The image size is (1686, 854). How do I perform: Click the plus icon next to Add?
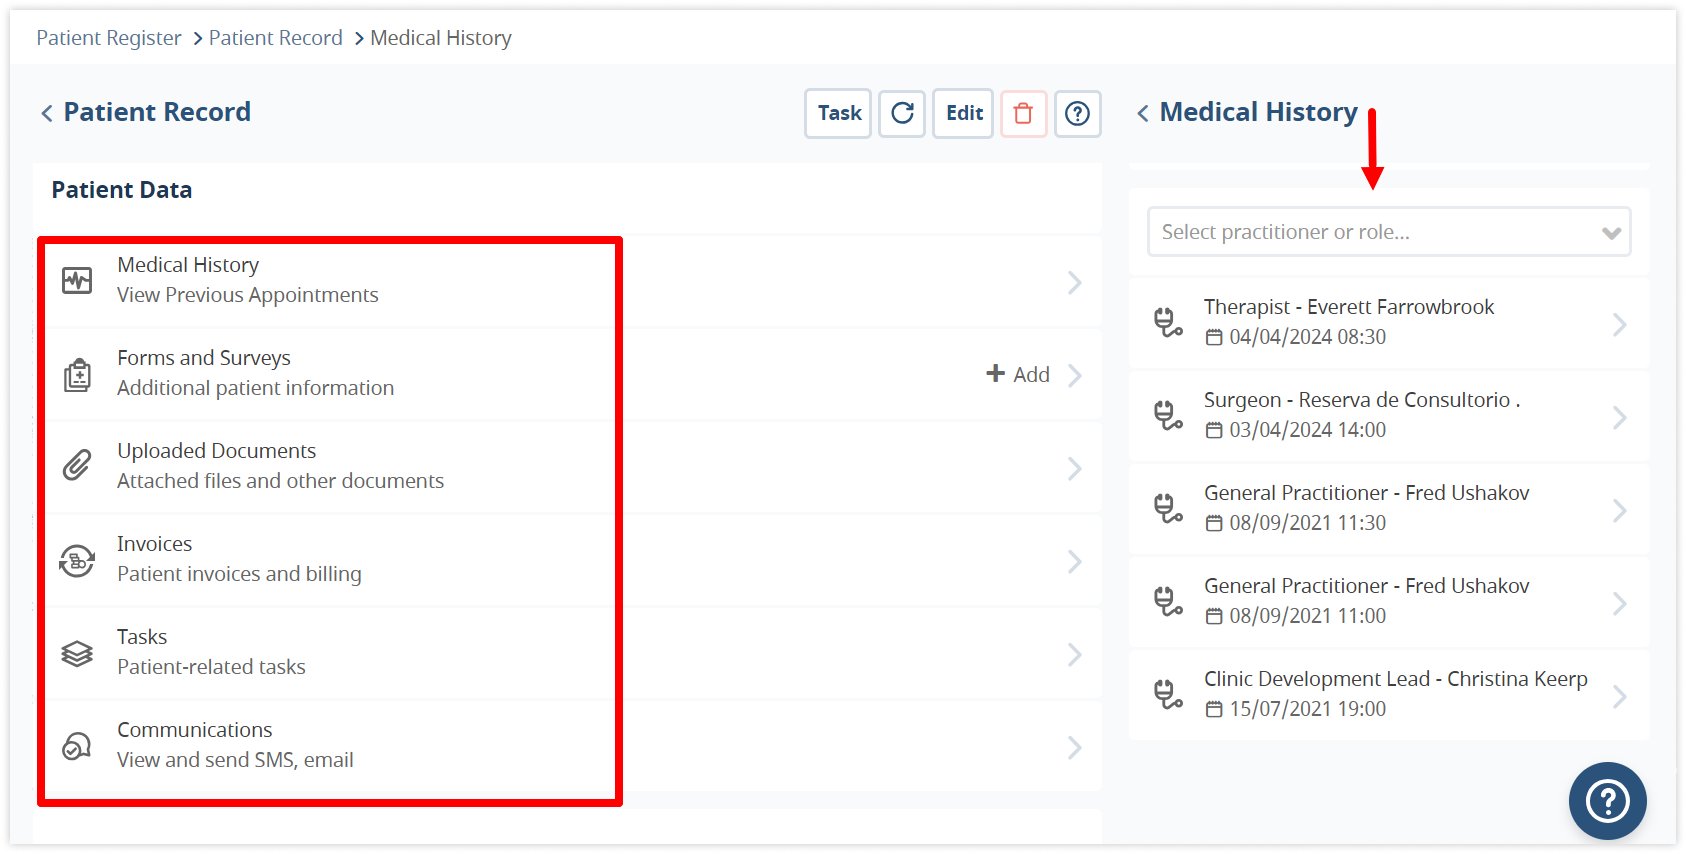coord(995,373)
